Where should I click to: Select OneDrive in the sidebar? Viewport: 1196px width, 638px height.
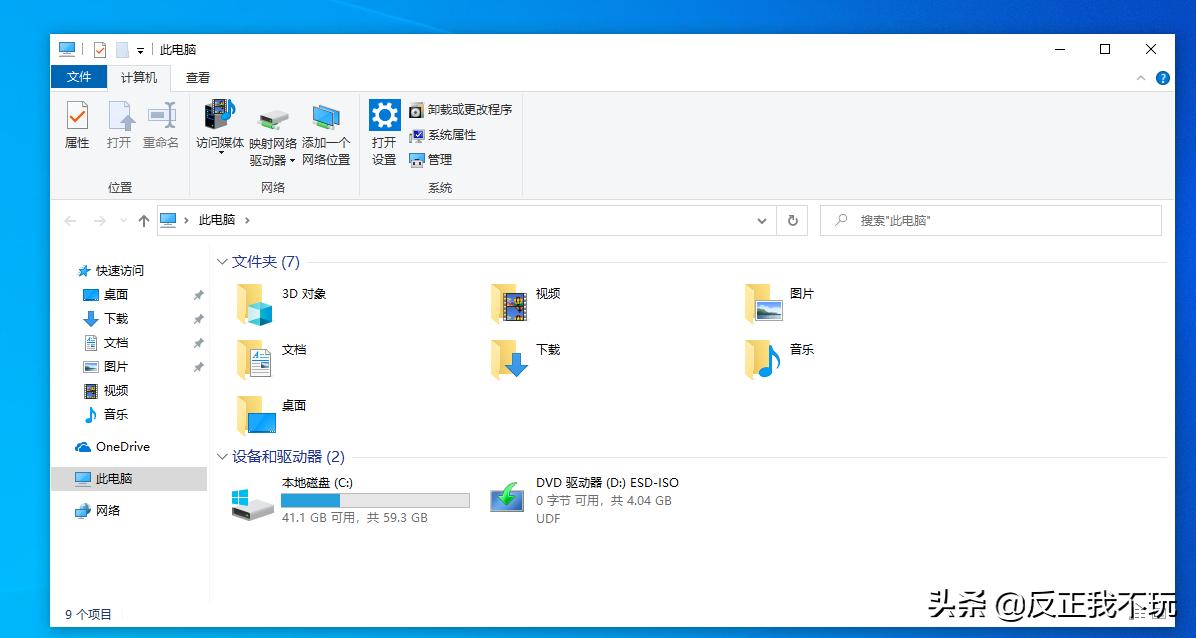click(x=112, y=447)
